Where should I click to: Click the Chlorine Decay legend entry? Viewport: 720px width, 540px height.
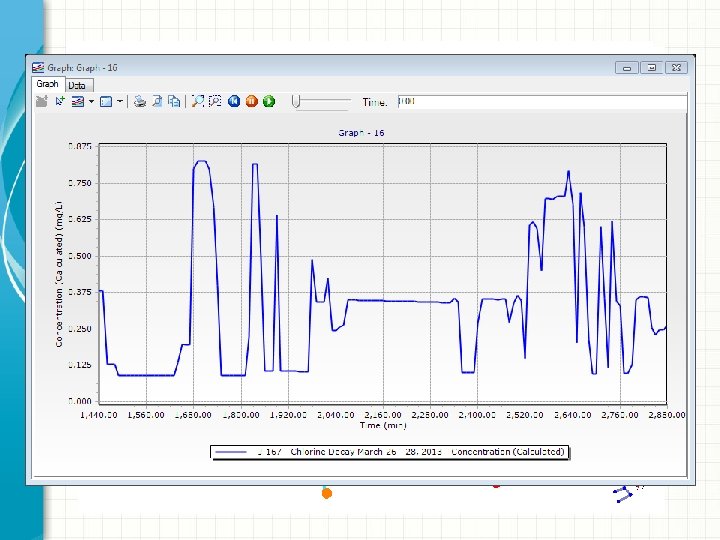point(390,452)
